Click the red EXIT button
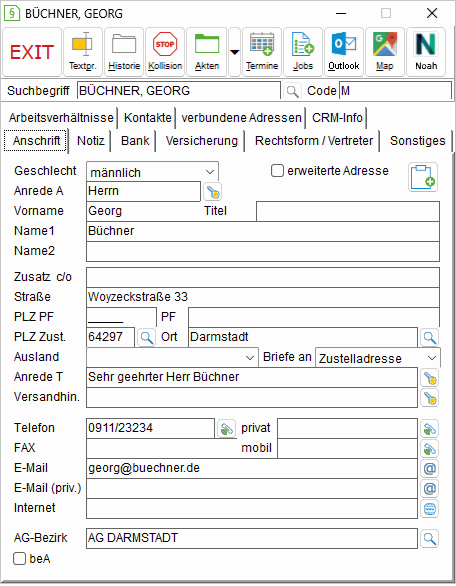 pos(32,52)
